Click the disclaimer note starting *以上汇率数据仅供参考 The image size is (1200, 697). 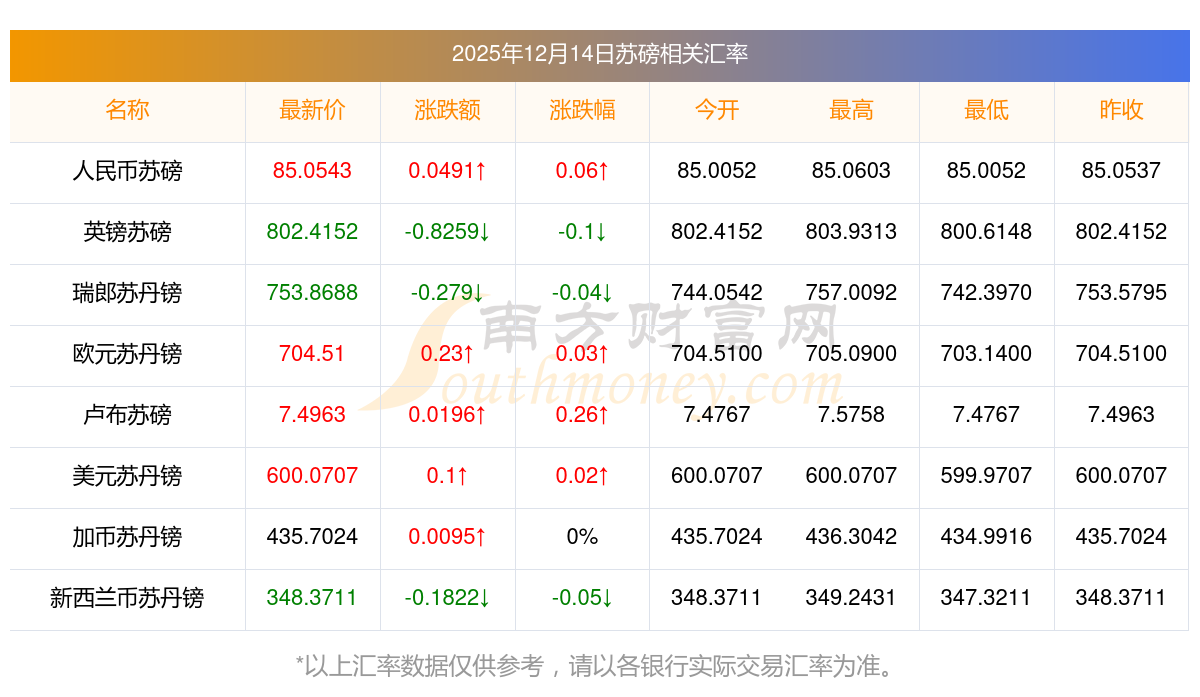(x=600, y=665)
